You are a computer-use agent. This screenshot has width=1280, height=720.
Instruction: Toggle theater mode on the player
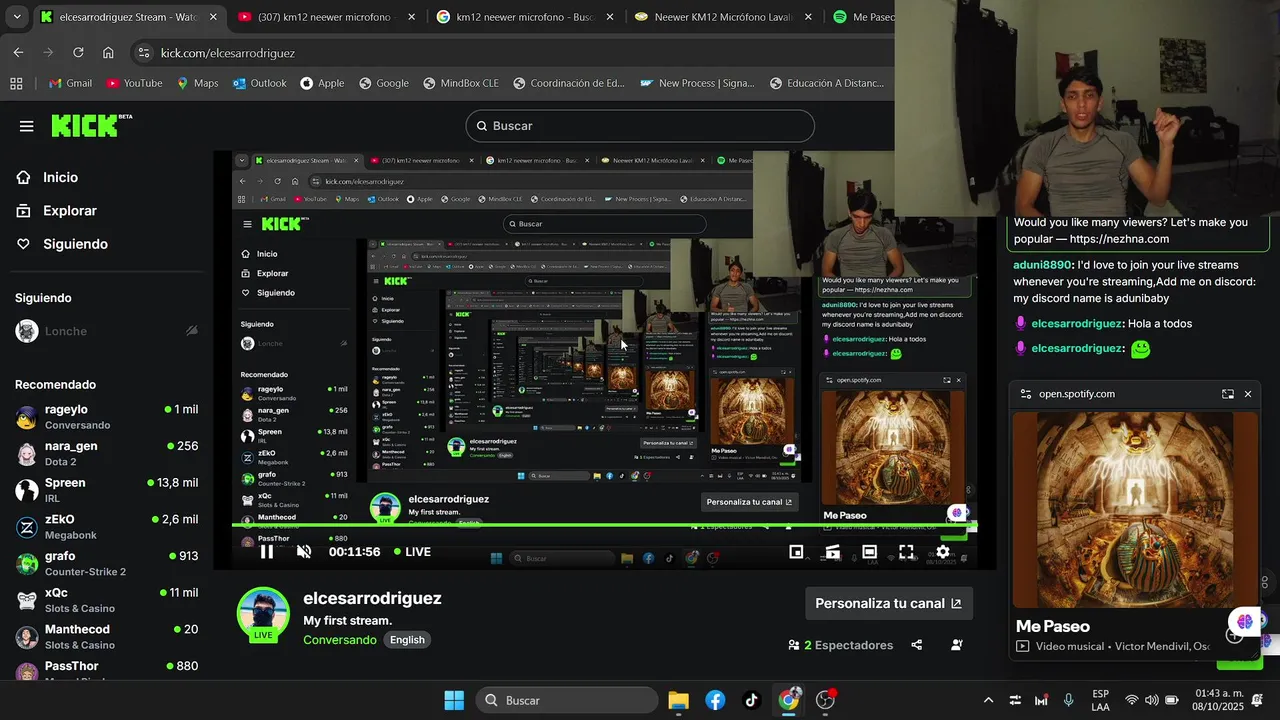point(869,551)
